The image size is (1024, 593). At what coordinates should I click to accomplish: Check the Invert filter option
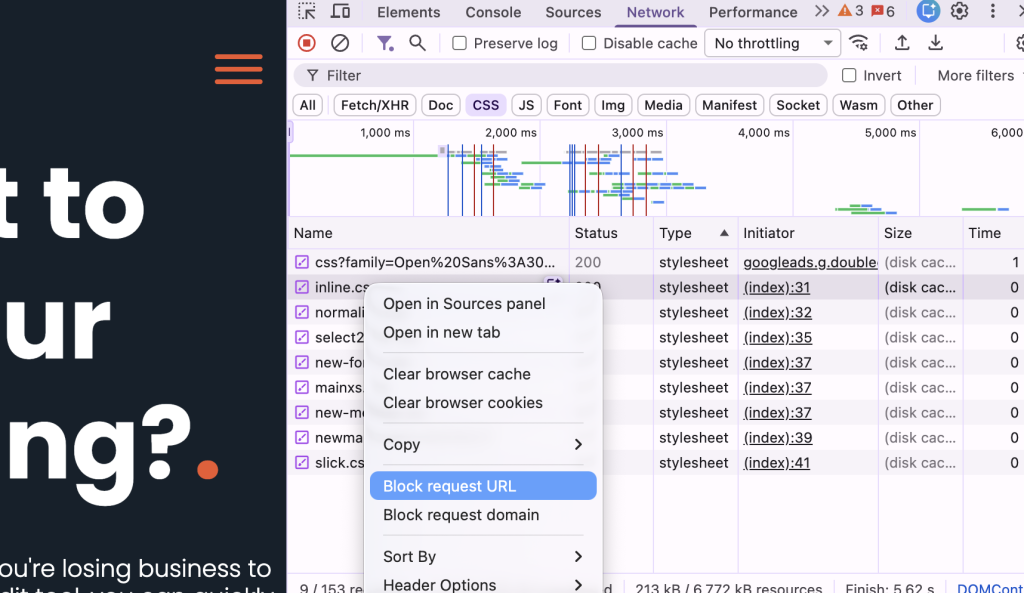(x=844, y=75)
